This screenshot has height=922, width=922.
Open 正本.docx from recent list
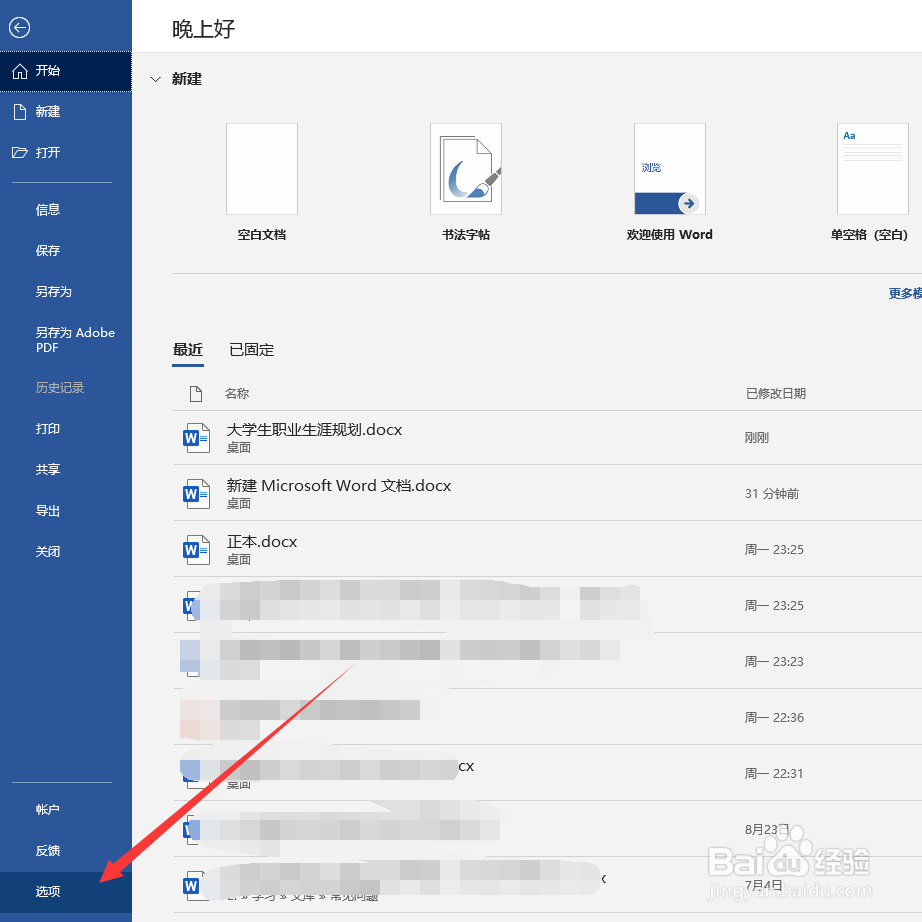[x=262, y=542]
